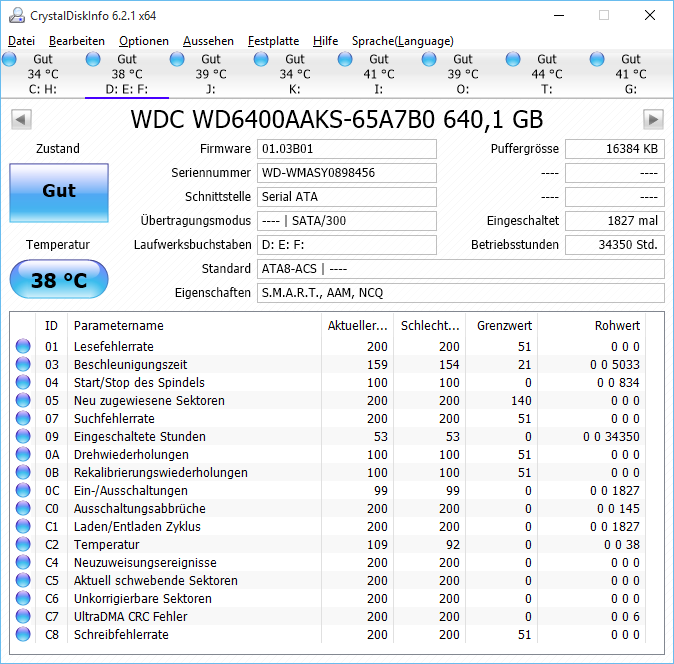Click status orb for Start/Stop des Spindels
The height and width of the screenshot is (664, 674).
(23, 382)
